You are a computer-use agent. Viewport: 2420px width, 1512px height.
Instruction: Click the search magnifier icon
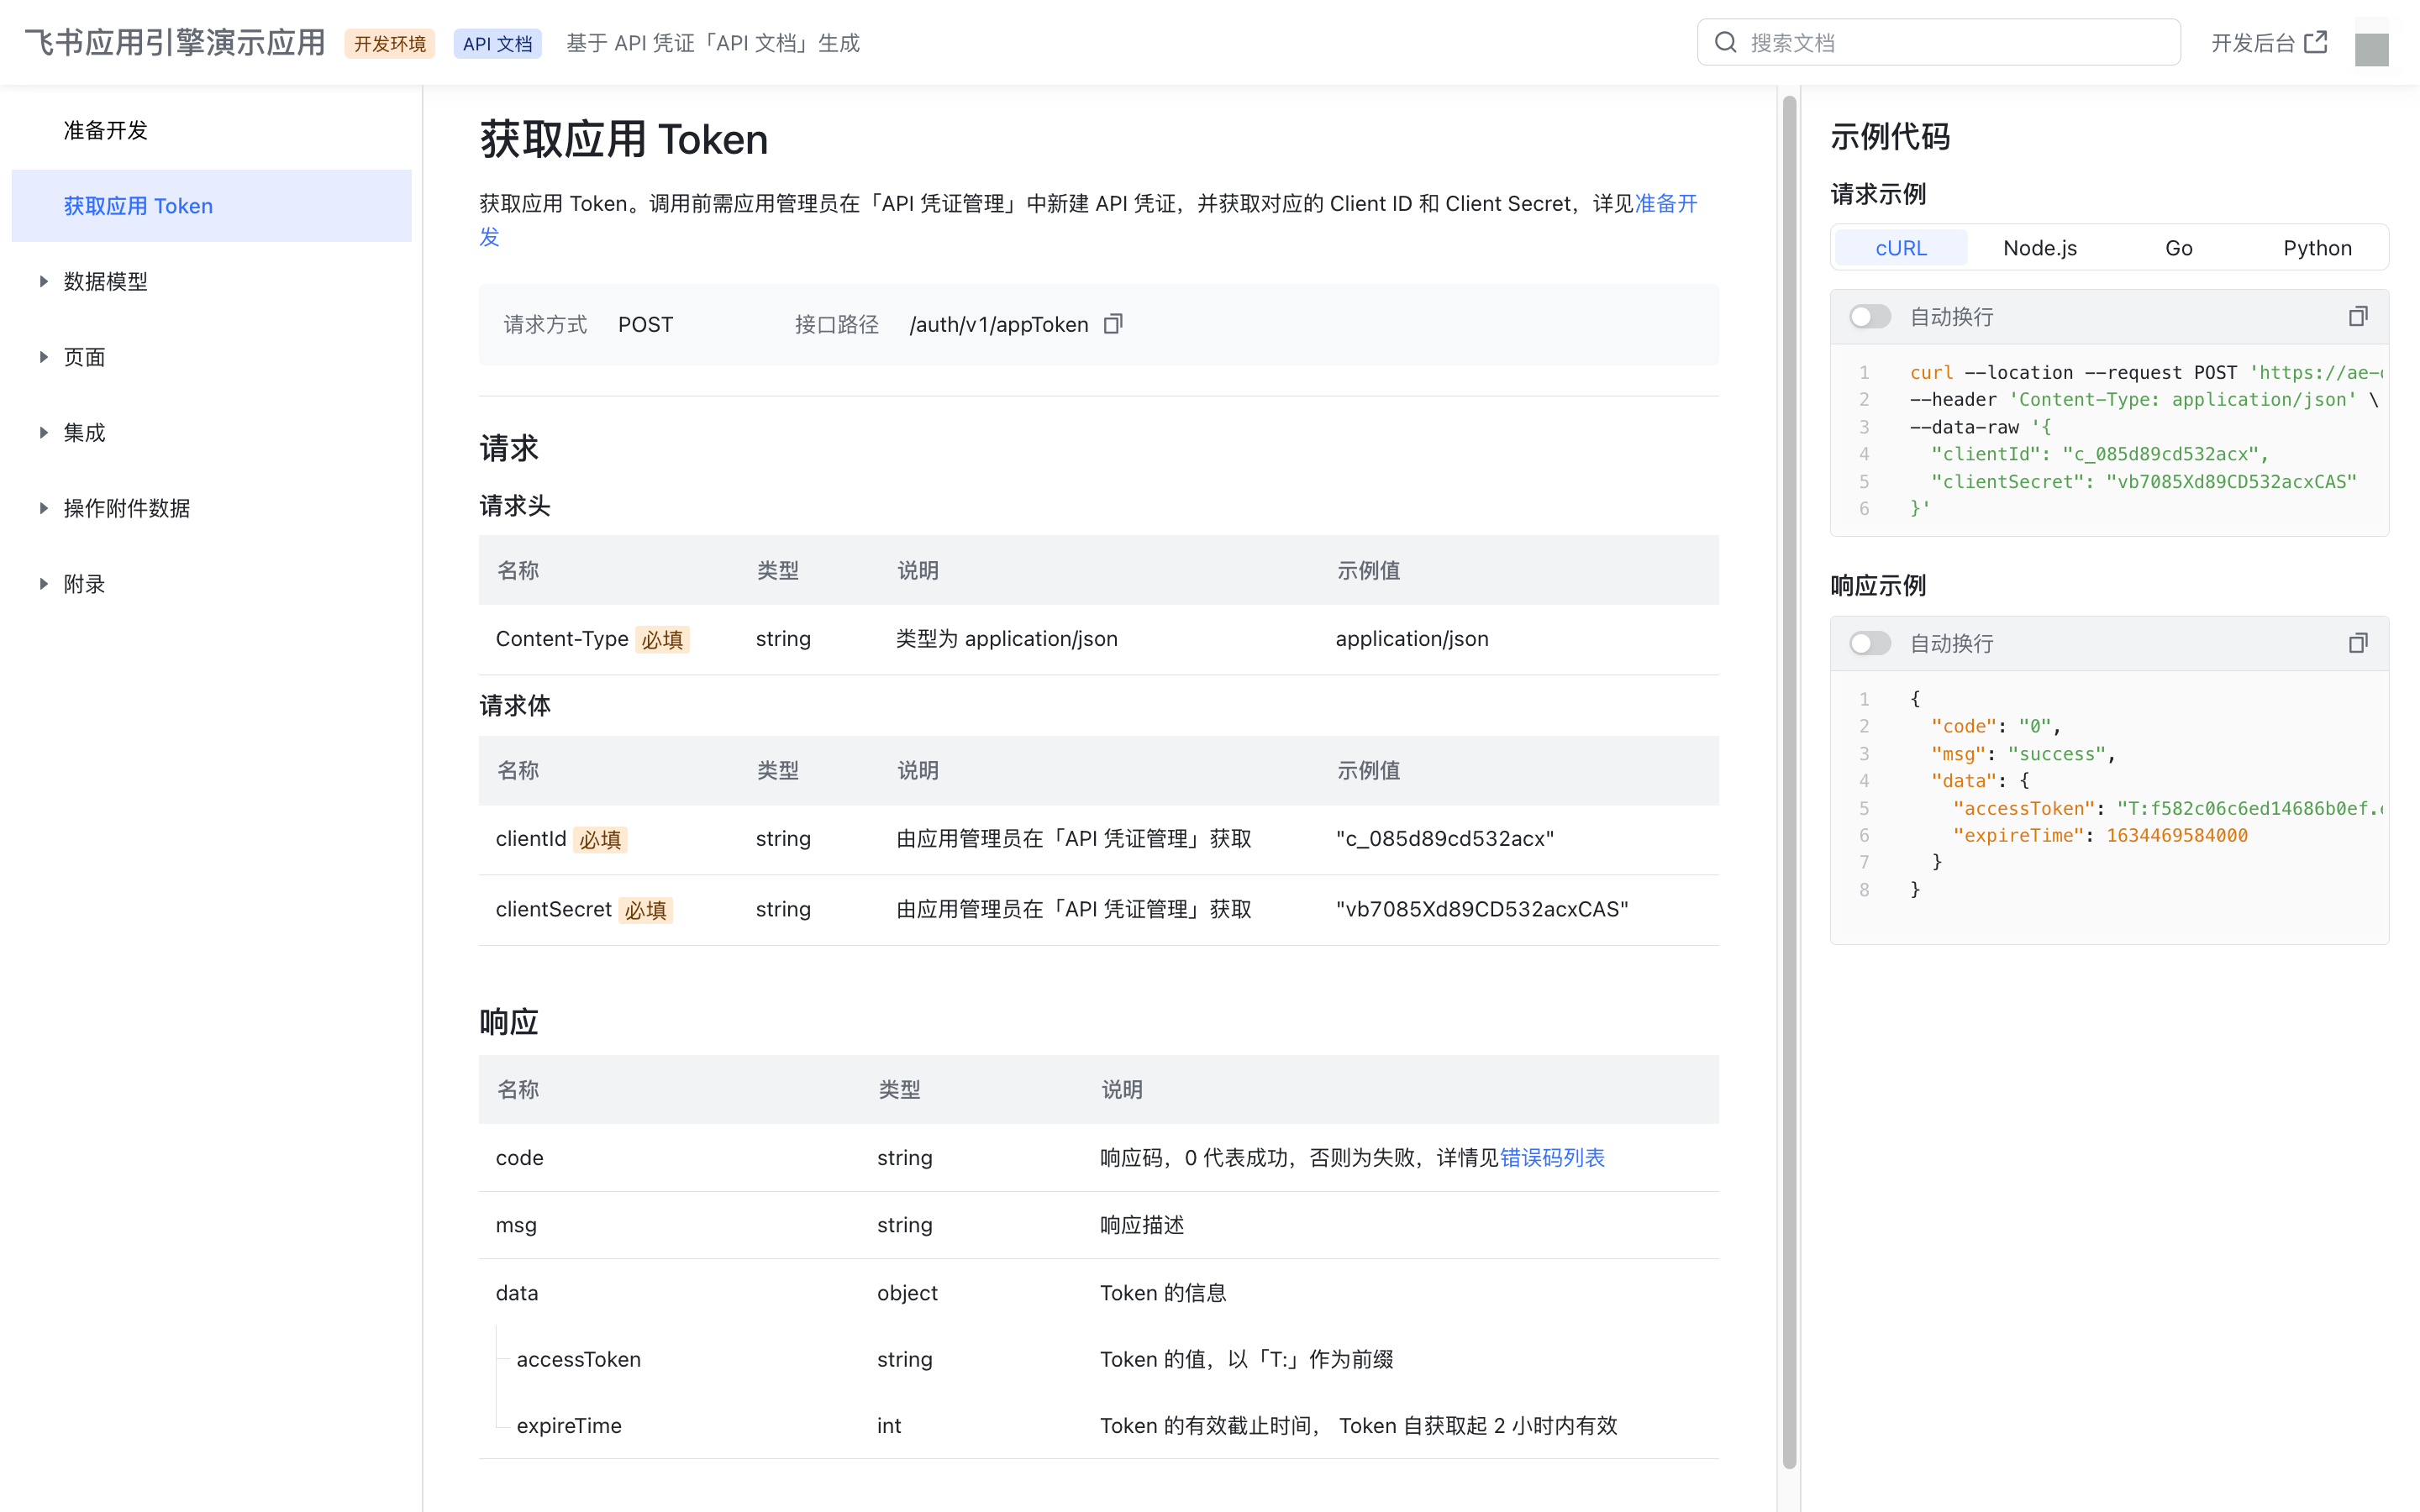(x=1726, y=42)
